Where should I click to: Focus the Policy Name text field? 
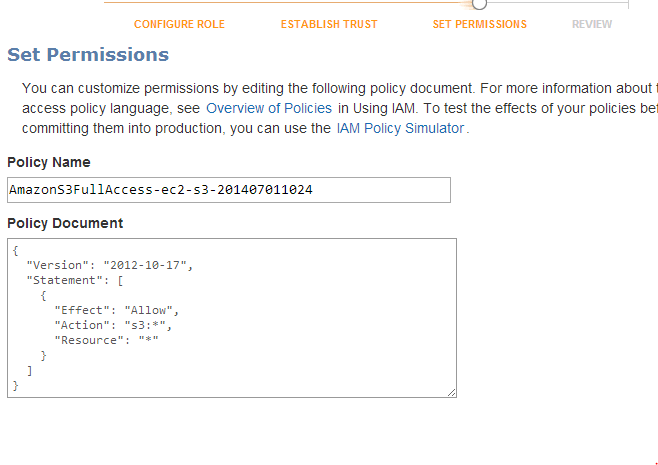[229, 190]
